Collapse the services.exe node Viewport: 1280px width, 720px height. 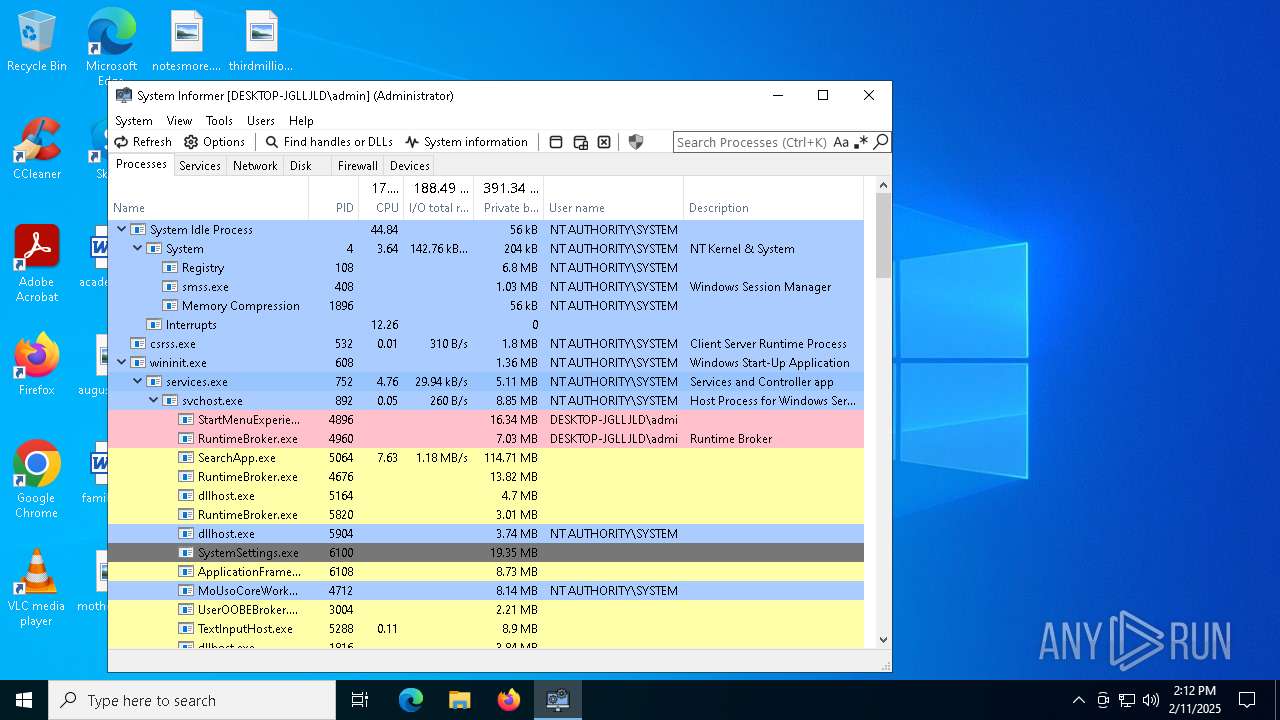click(x=138, y=381)
